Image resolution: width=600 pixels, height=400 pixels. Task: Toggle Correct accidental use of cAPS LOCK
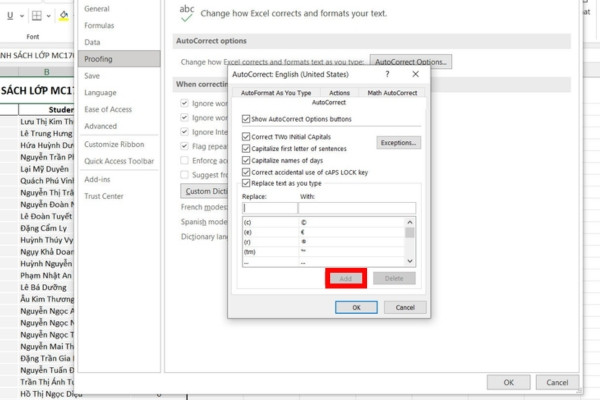click(246, 172)
